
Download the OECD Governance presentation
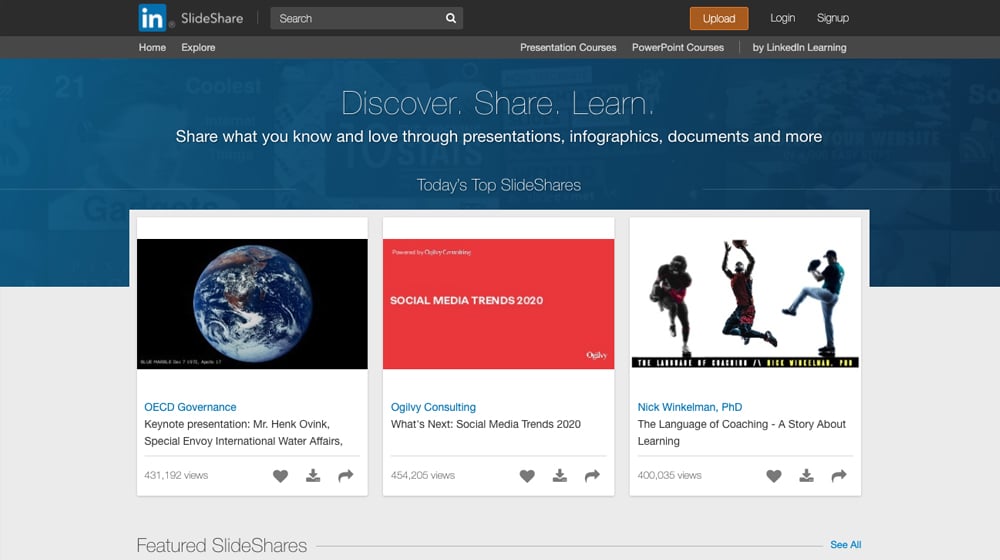coord(312,476)
